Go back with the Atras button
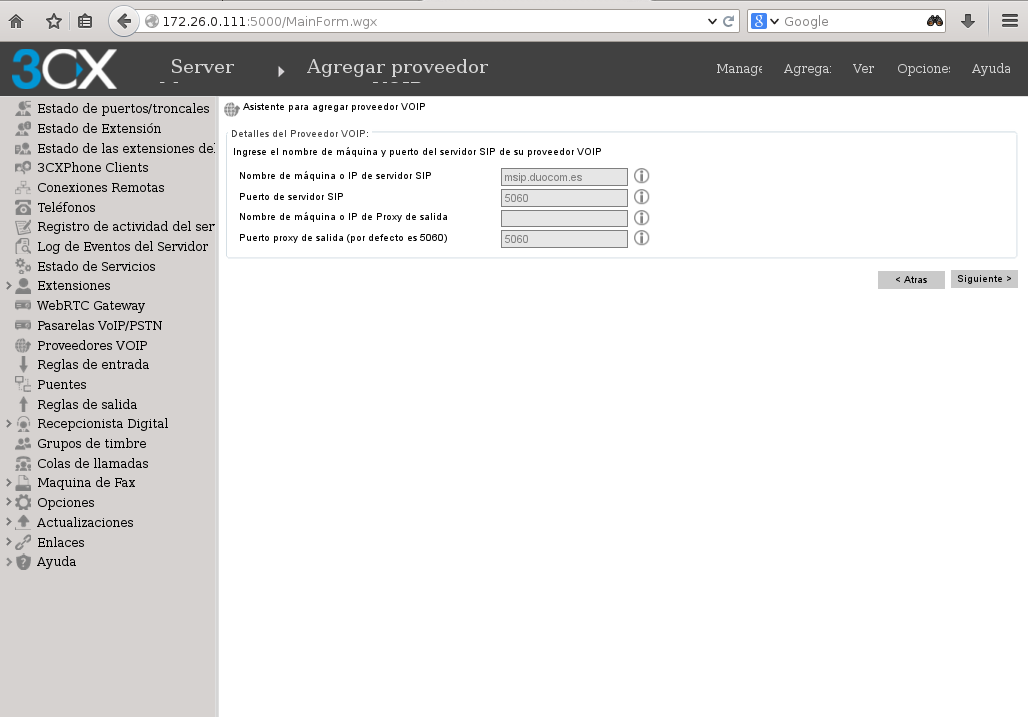The width and height of the screenshot is (1028, 717). pos(911,279)
